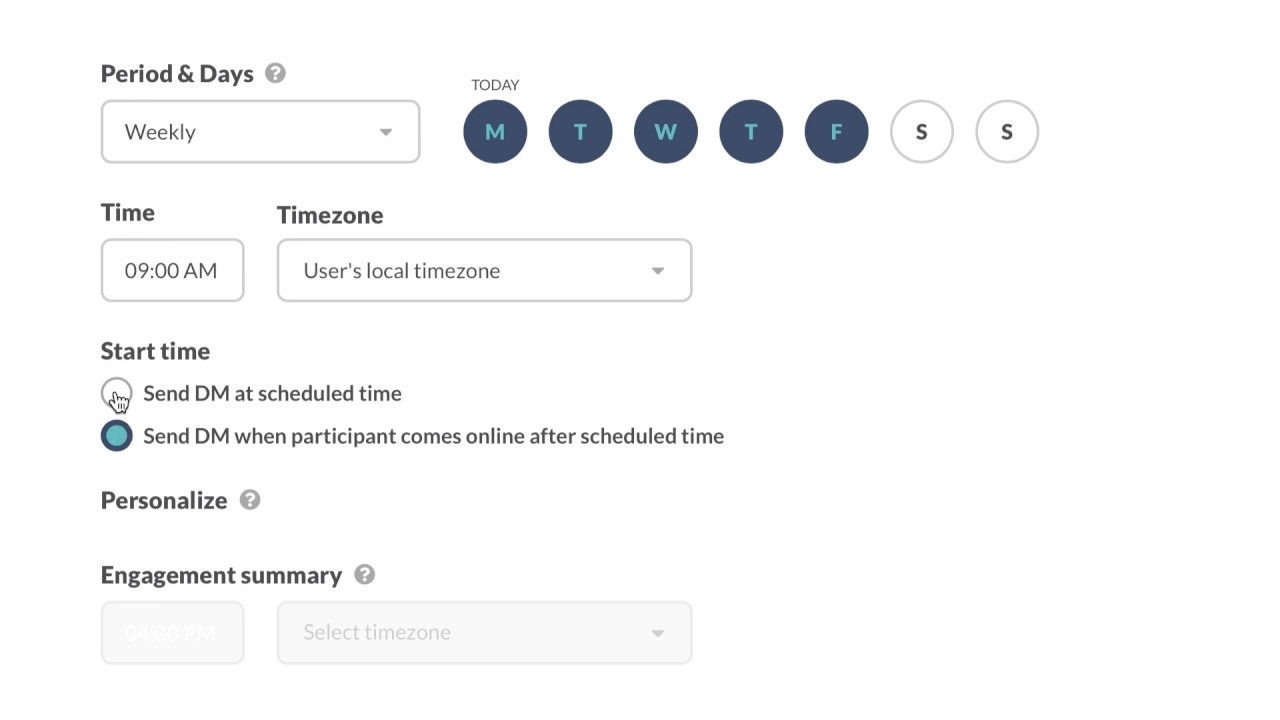This screenshot has height=720, width=1280.
Task: Click the Period & Days help icon
Action: 275,73
